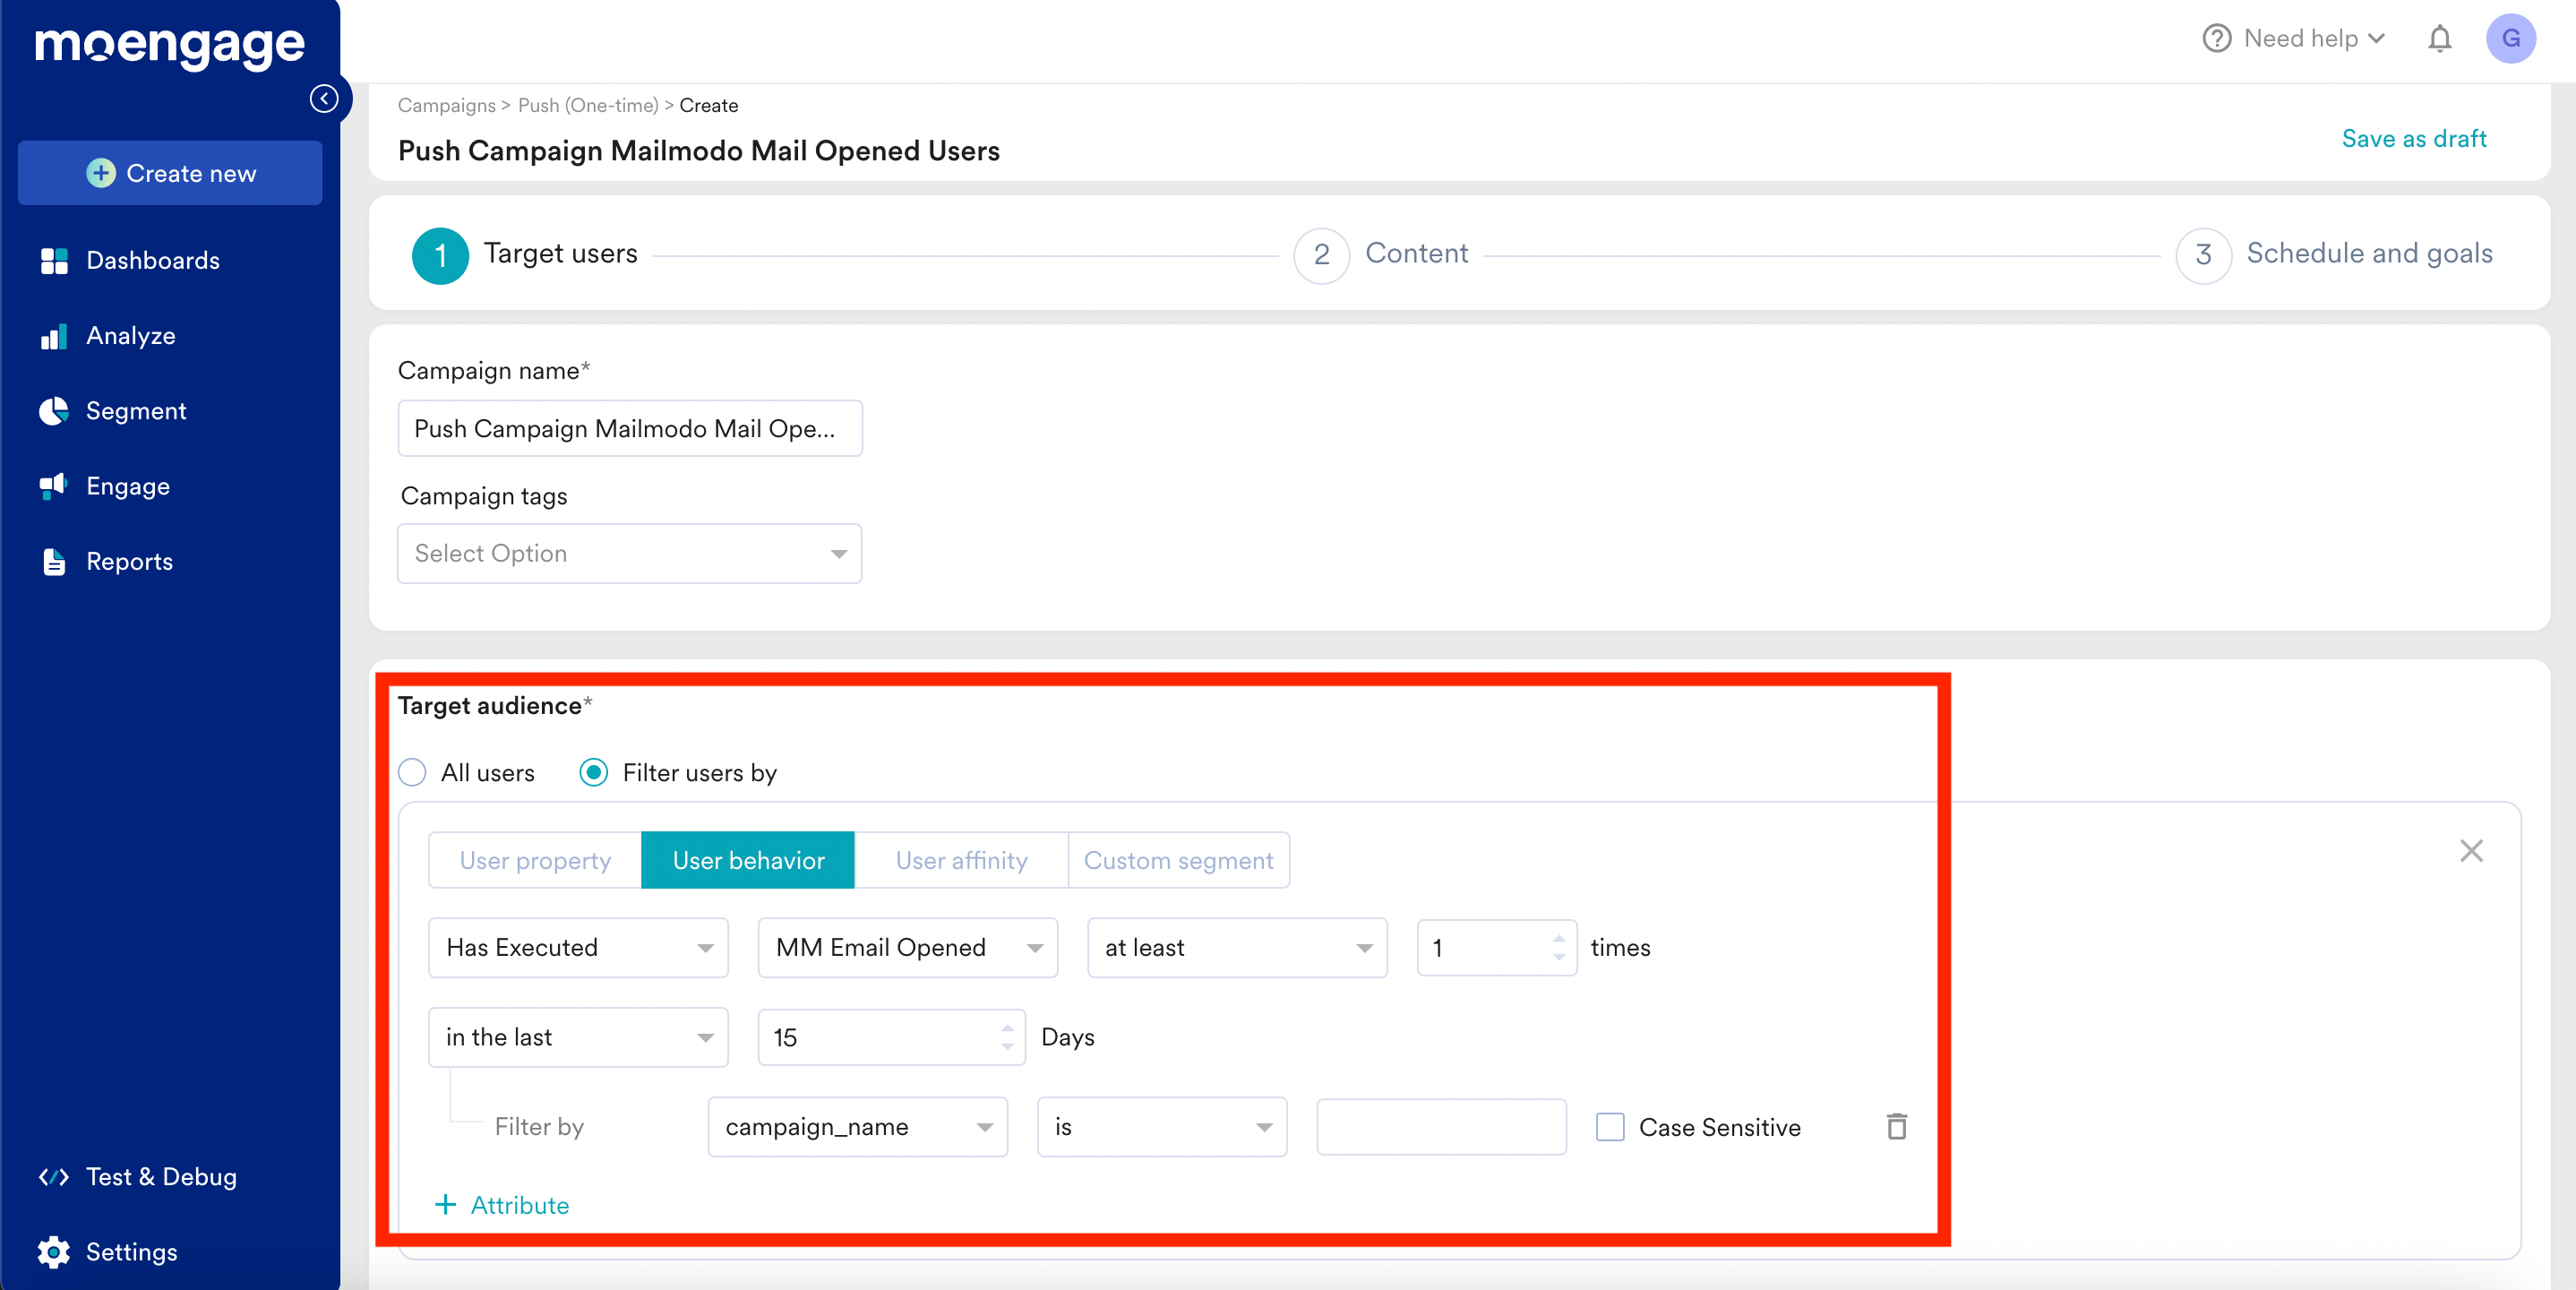Open the is operator dropdown

[1162, 1127]
